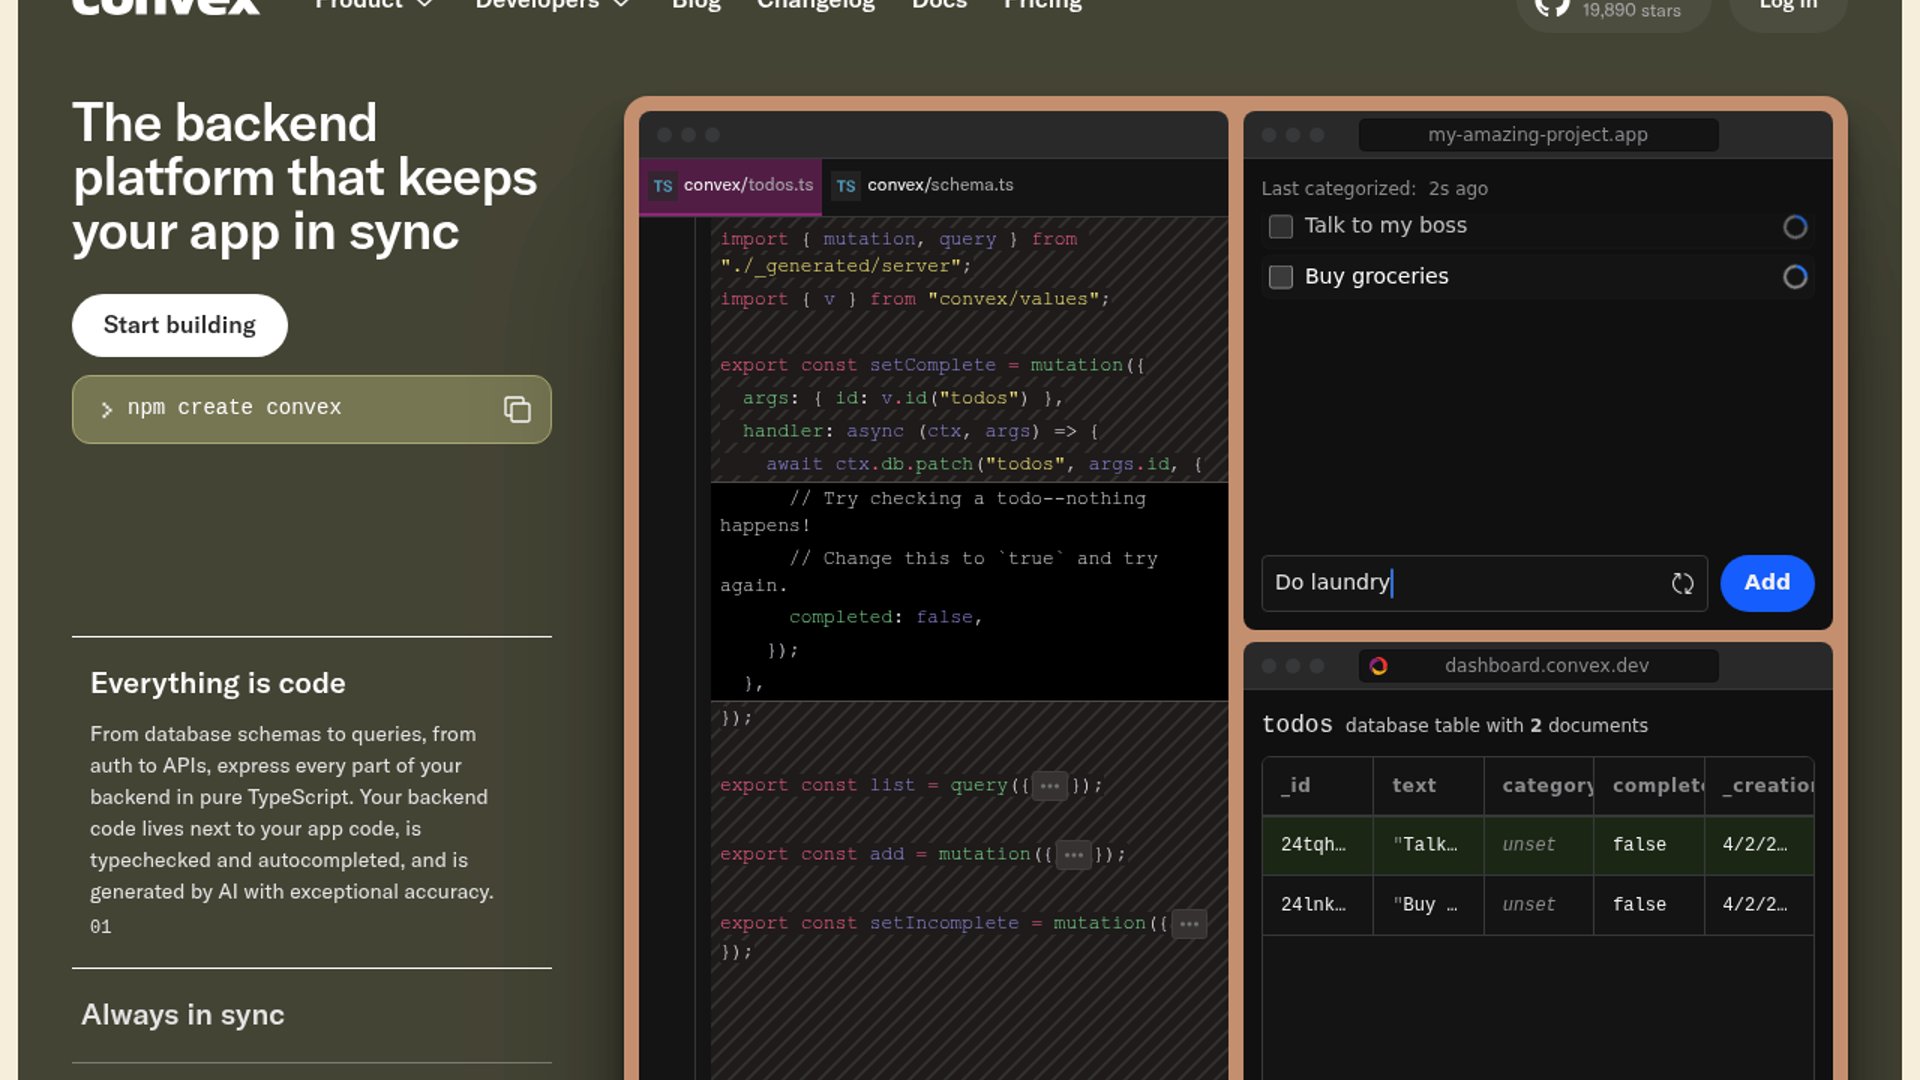Click the terminal prompt arrow before npm create
This screenshot has height=1080, width=1920.
tap(106, 409)
